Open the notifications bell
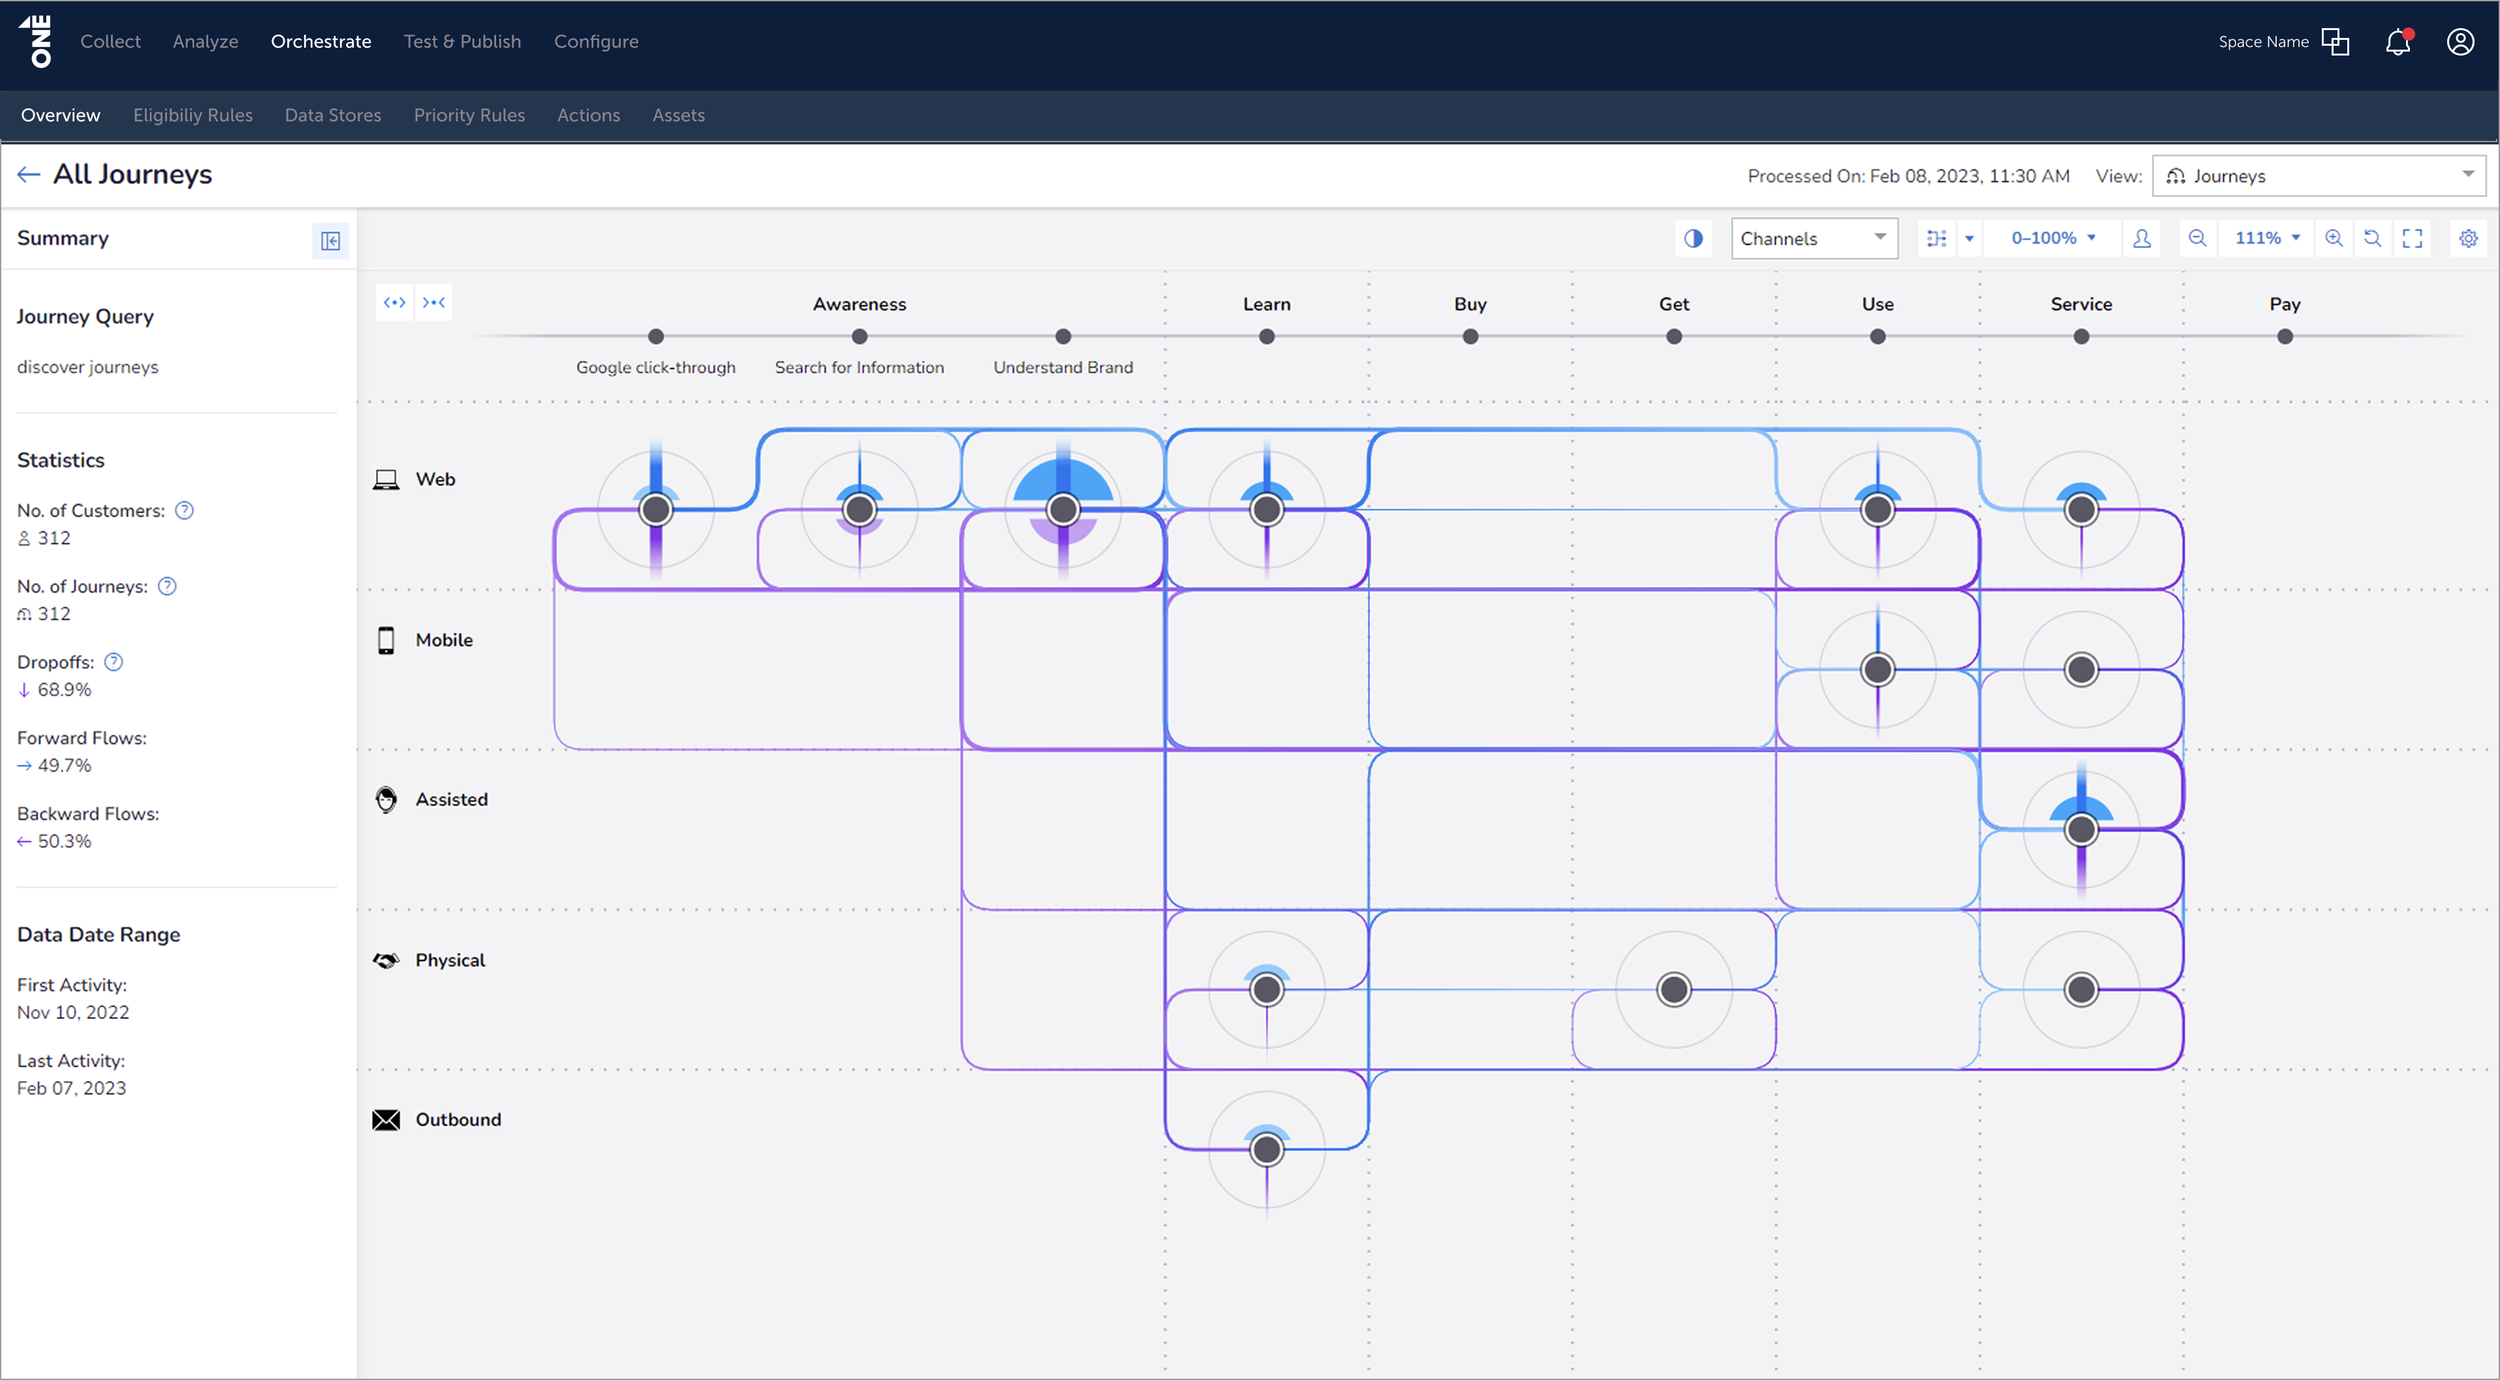 coord(2397,42)
